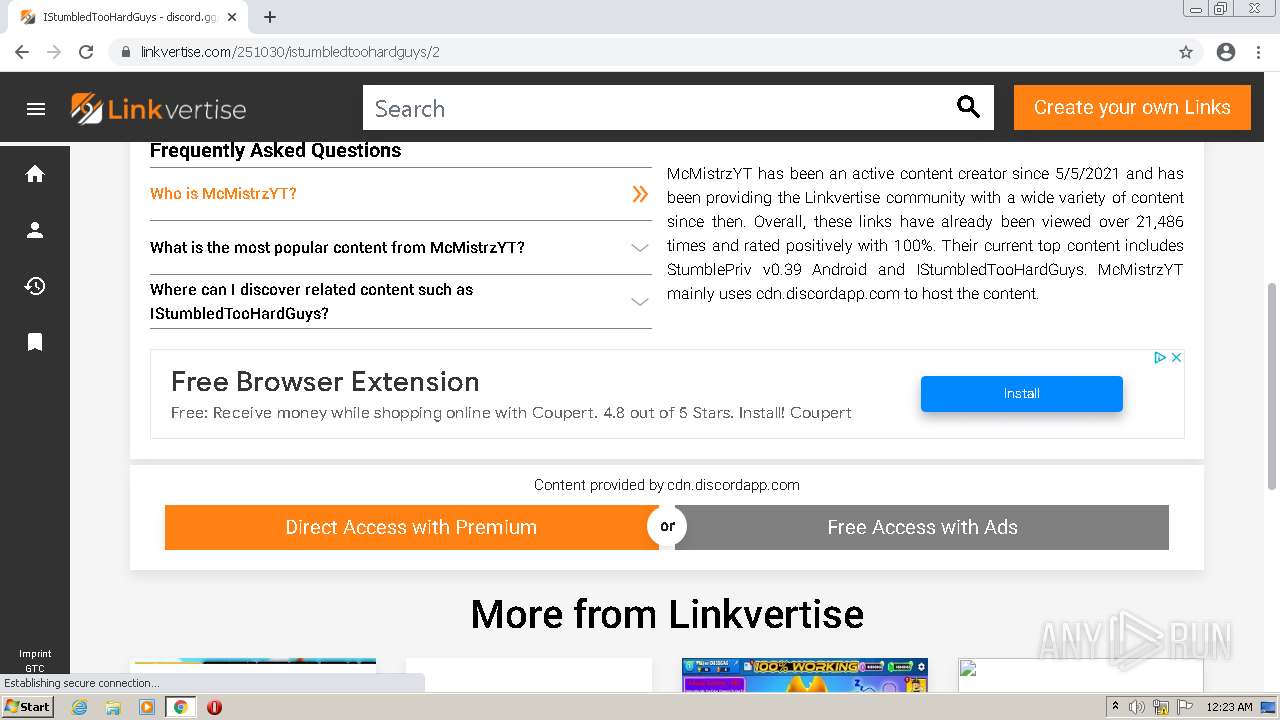Image resolution: width=1280 pixels, height=720 pixels.
Task: Click the Linkvertise logo
Action: pyautogui.click(x=158, y=109)
